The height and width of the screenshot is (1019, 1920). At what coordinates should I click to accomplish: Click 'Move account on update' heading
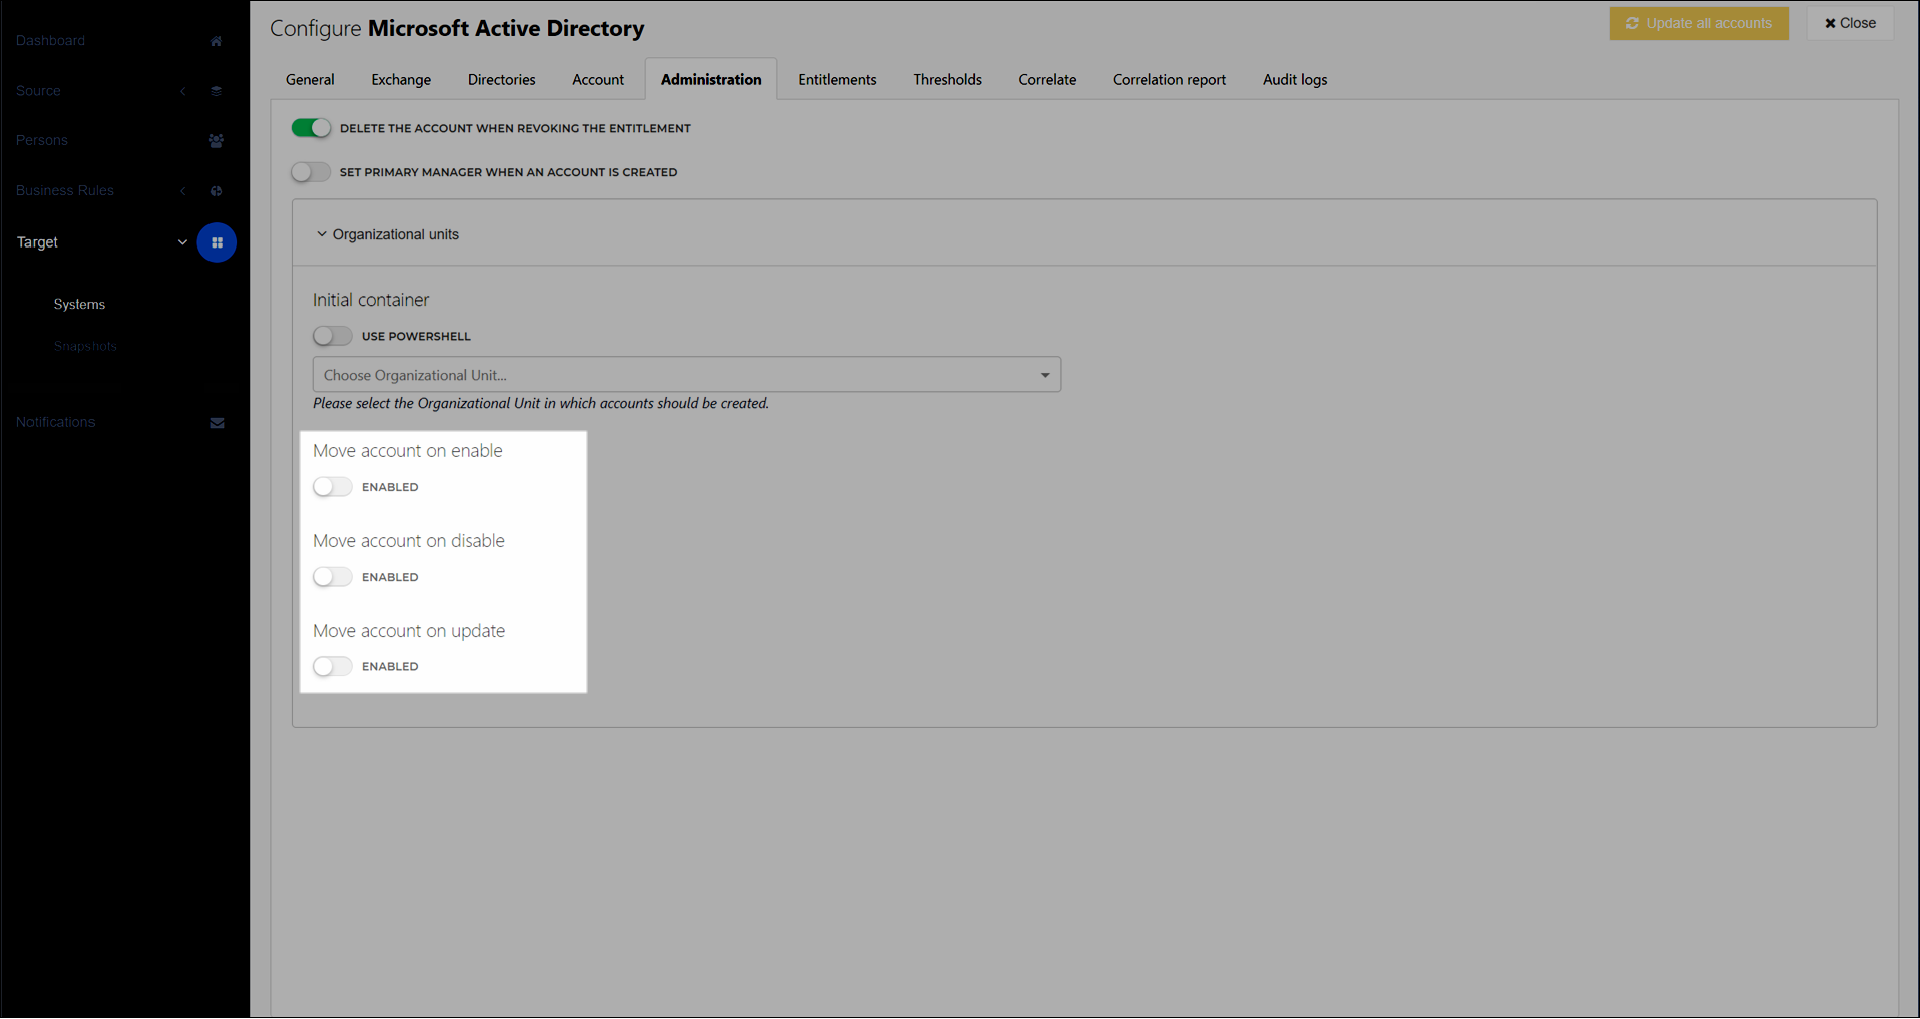[409, 631]
